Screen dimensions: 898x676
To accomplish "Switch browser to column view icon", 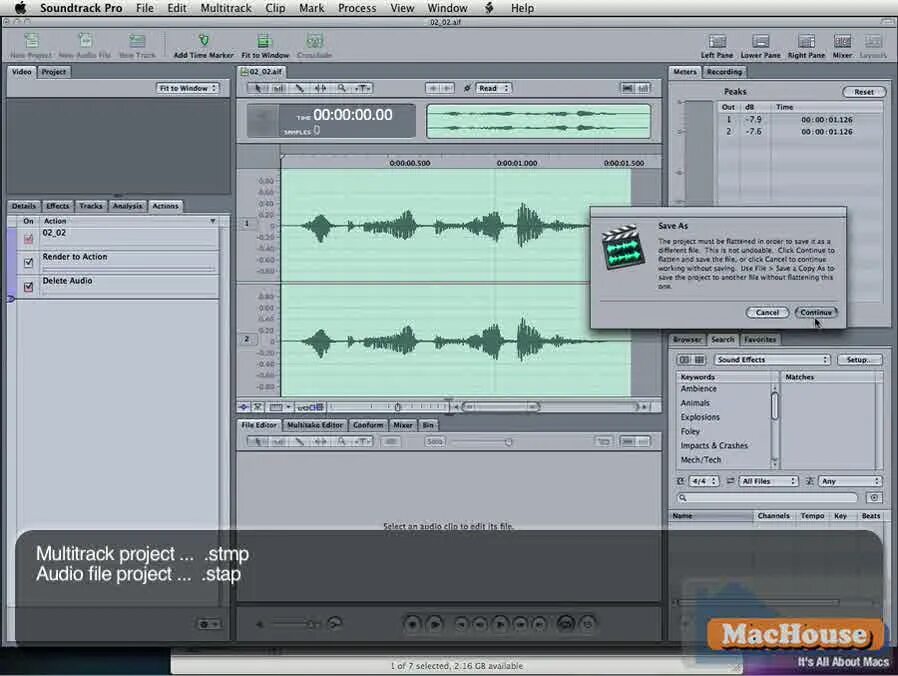I will [684, 360].
